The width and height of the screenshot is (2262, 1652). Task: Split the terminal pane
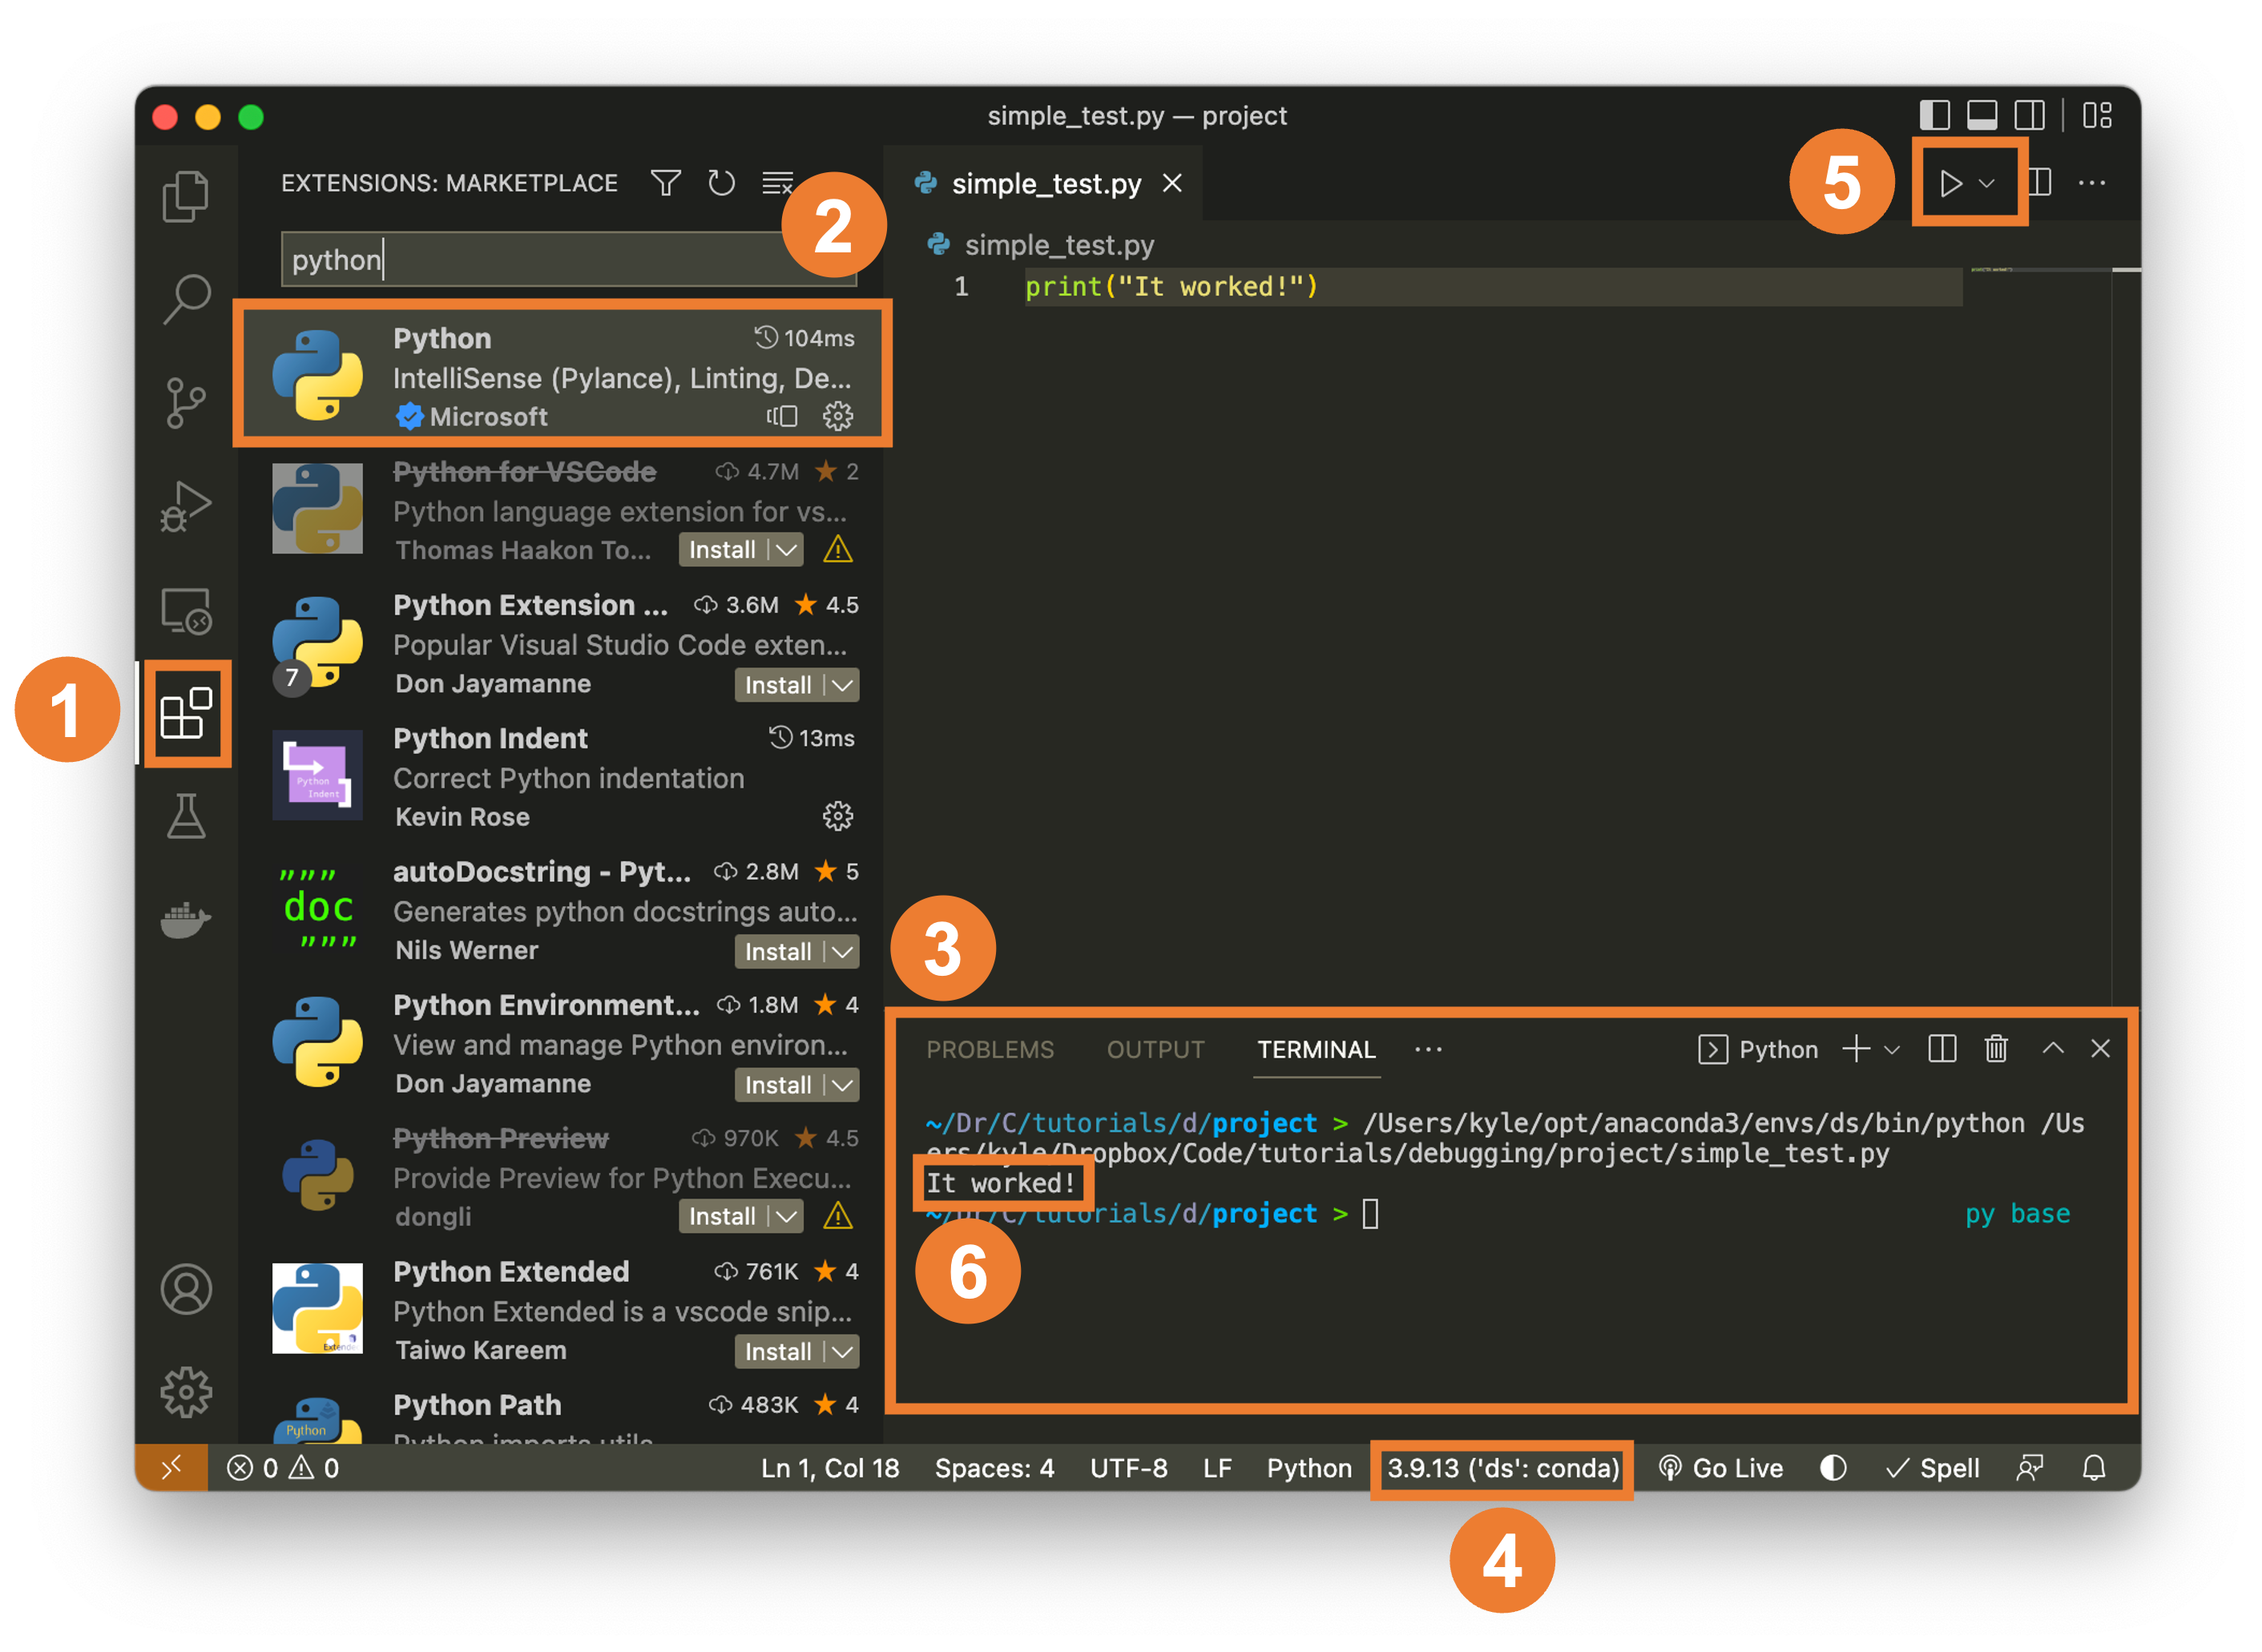(x=1942, y=1049)
